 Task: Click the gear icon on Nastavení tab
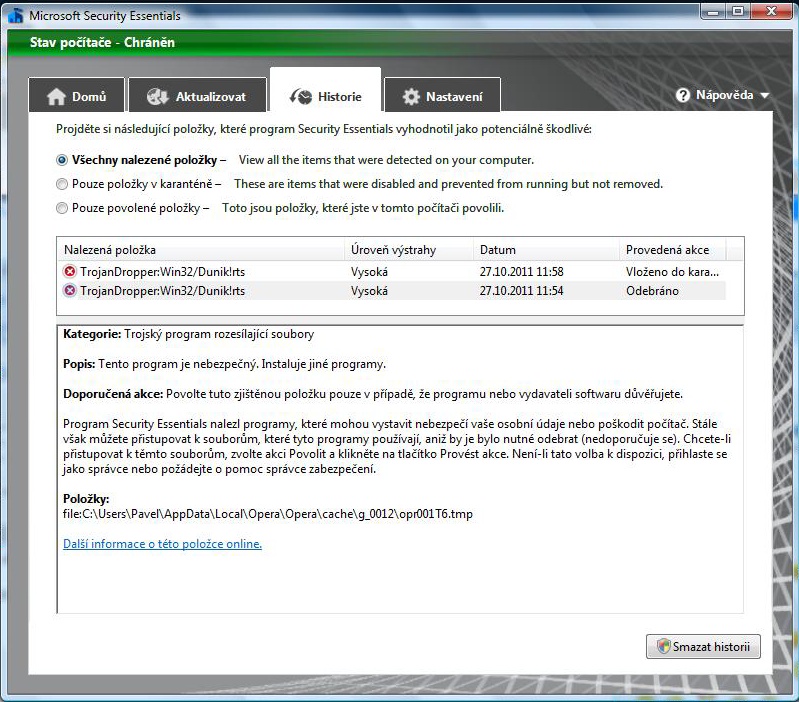[411, 96]
